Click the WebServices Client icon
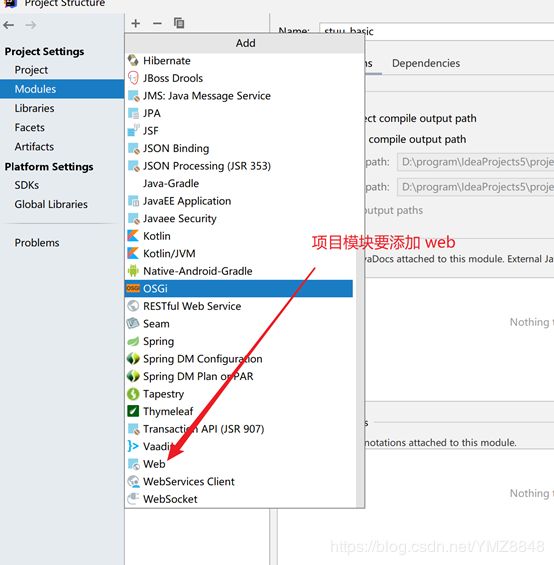The image size is (554, 565). tap(133, 481)
